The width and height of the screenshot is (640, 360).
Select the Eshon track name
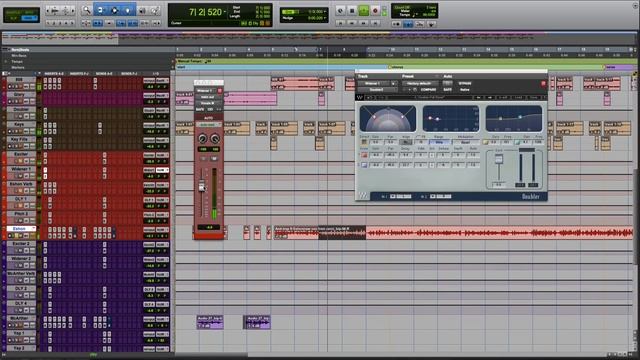(x=19, y=229)
